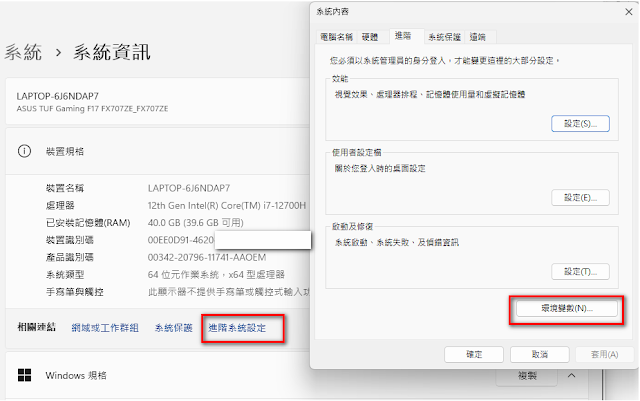Open the 環境變數(N)... button
640x401 pixels.
pyautogui.click(x=567, y=308)
